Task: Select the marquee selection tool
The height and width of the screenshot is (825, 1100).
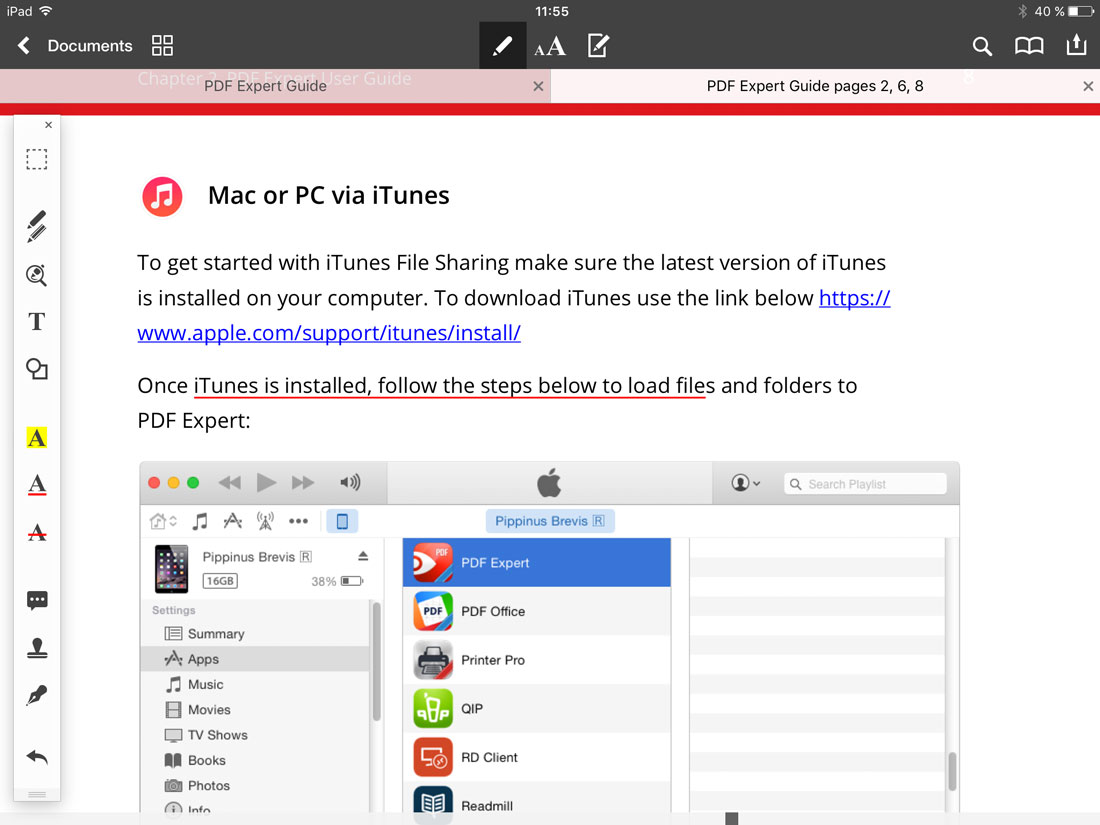Action: coord(36,159)
